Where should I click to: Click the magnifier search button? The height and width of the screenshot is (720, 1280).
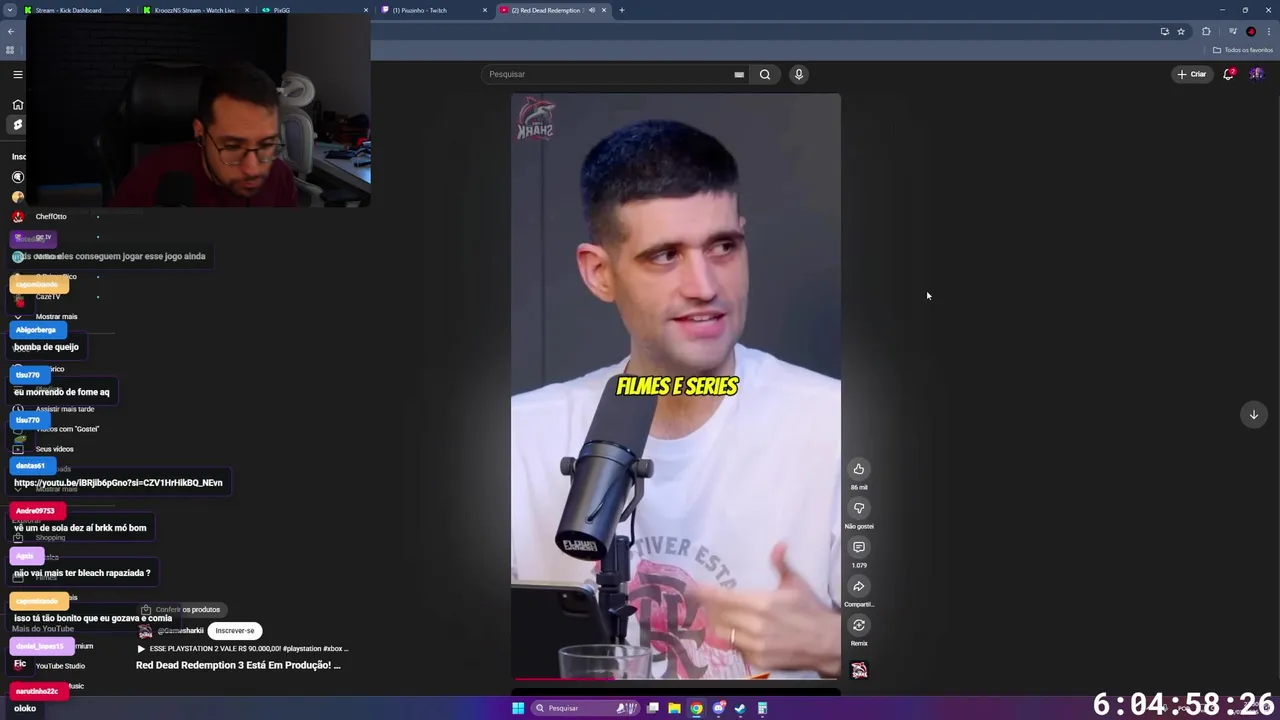pos(765,74)
